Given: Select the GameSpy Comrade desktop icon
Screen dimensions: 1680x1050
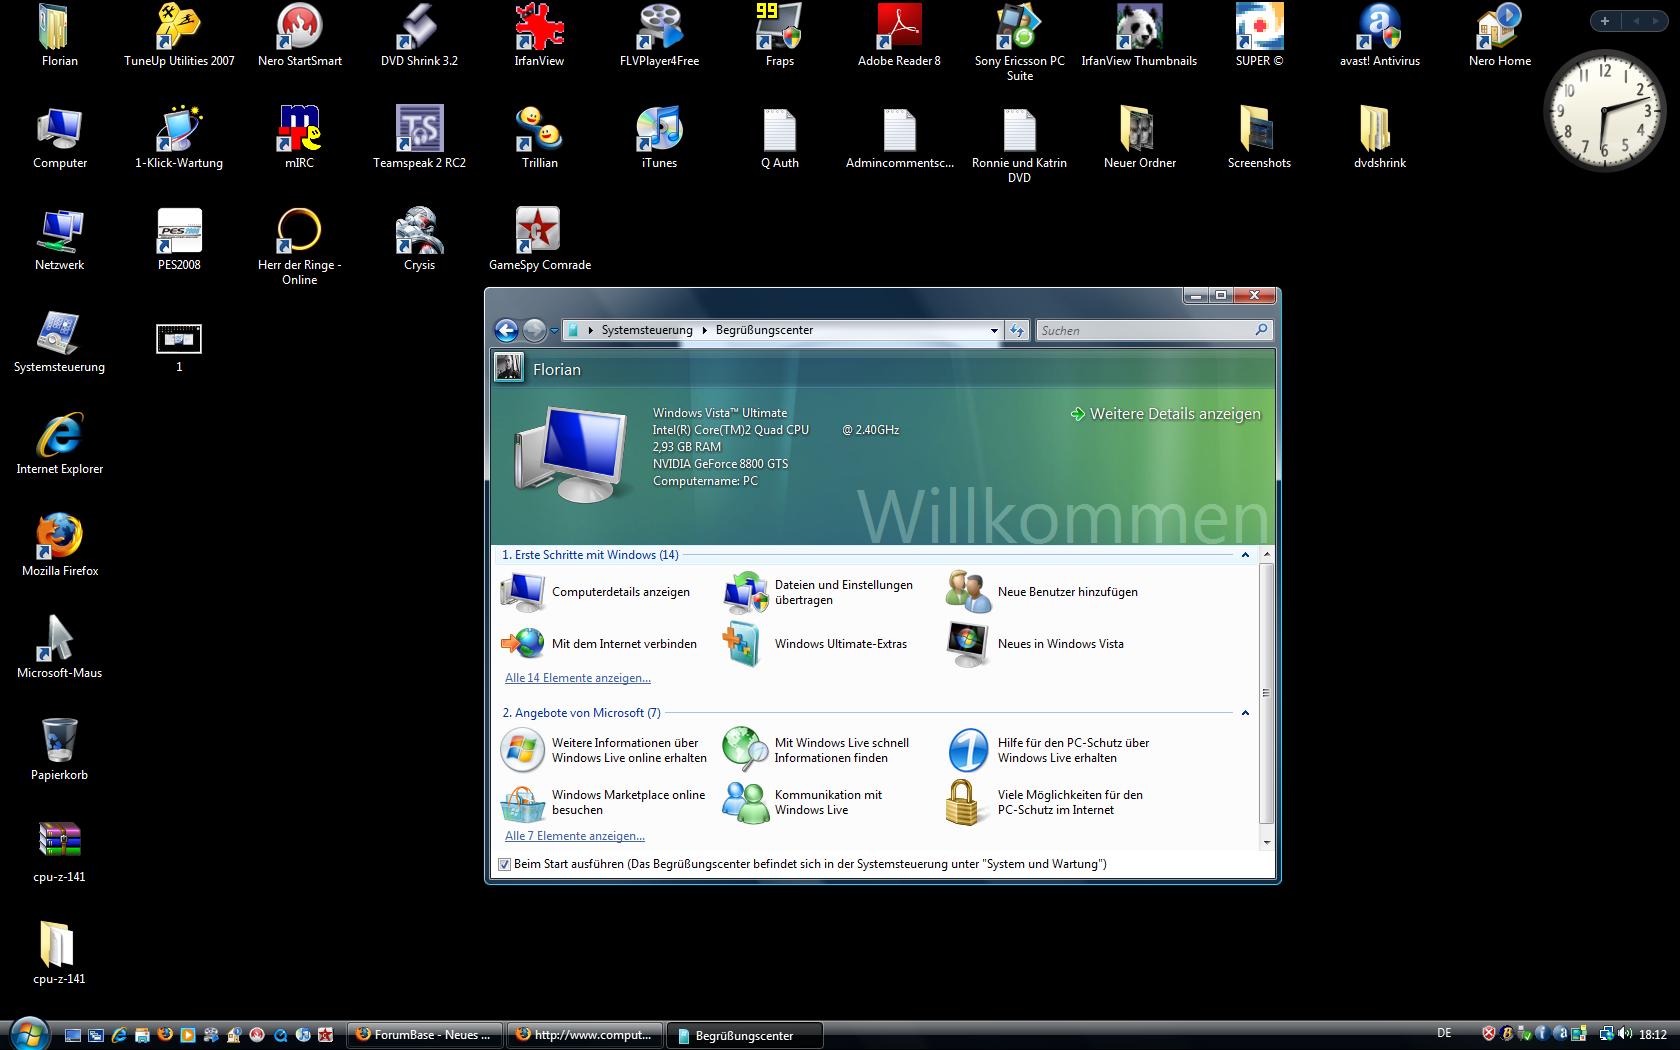Looking at the screenshot, I should click(539, 238).
